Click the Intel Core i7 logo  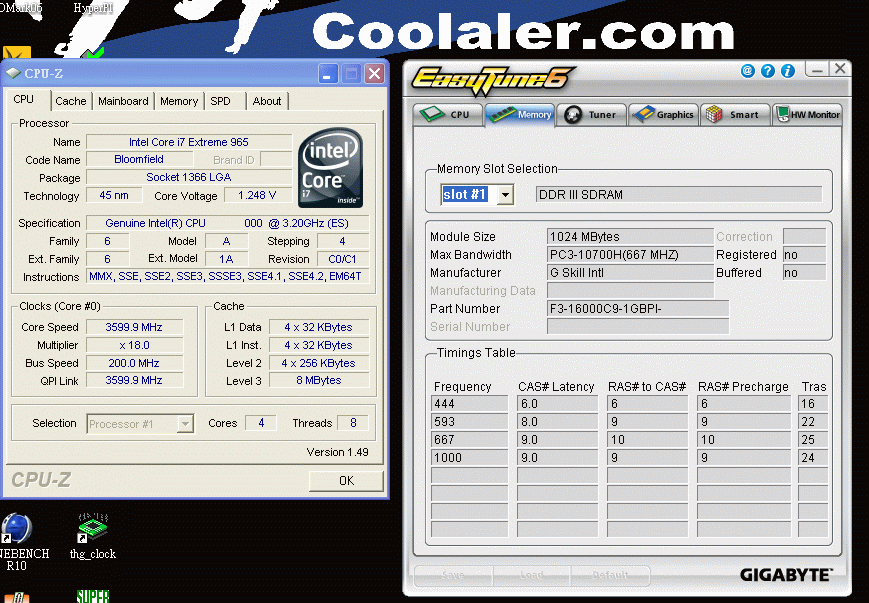330,167
